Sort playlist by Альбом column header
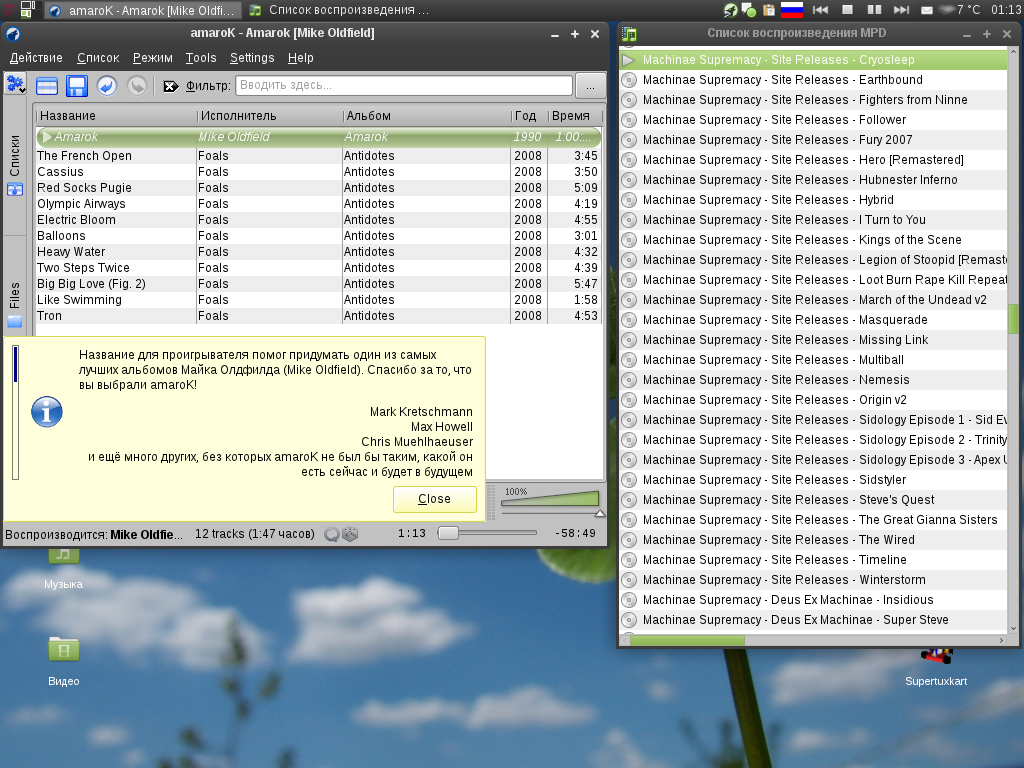Image resolution: width=1024 pixels, height=768 pixels. tap(427, 116)
